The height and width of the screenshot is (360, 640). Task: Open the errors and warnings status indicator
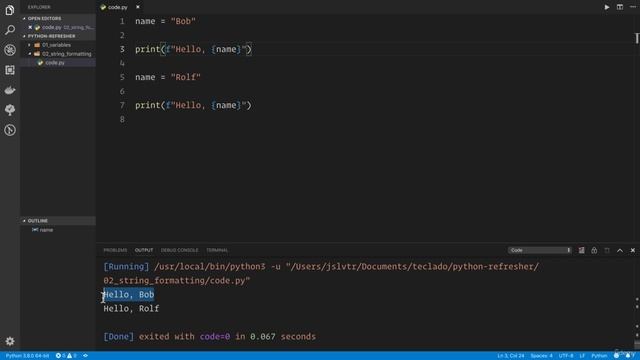pyautogui.click(x=66, y=356)
